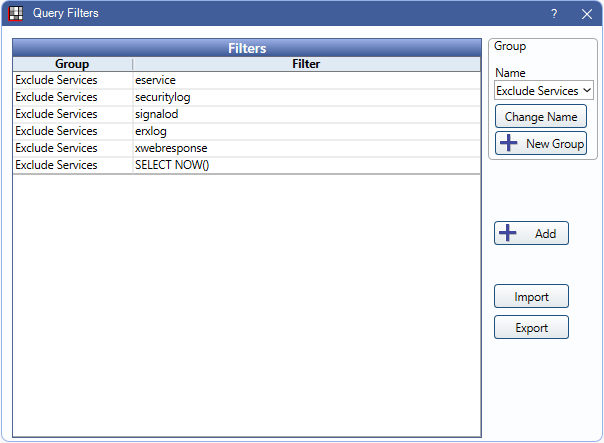Click the Filters grid title bar
This screenshot has height=443, width=604.
click(x=246, y=47)
